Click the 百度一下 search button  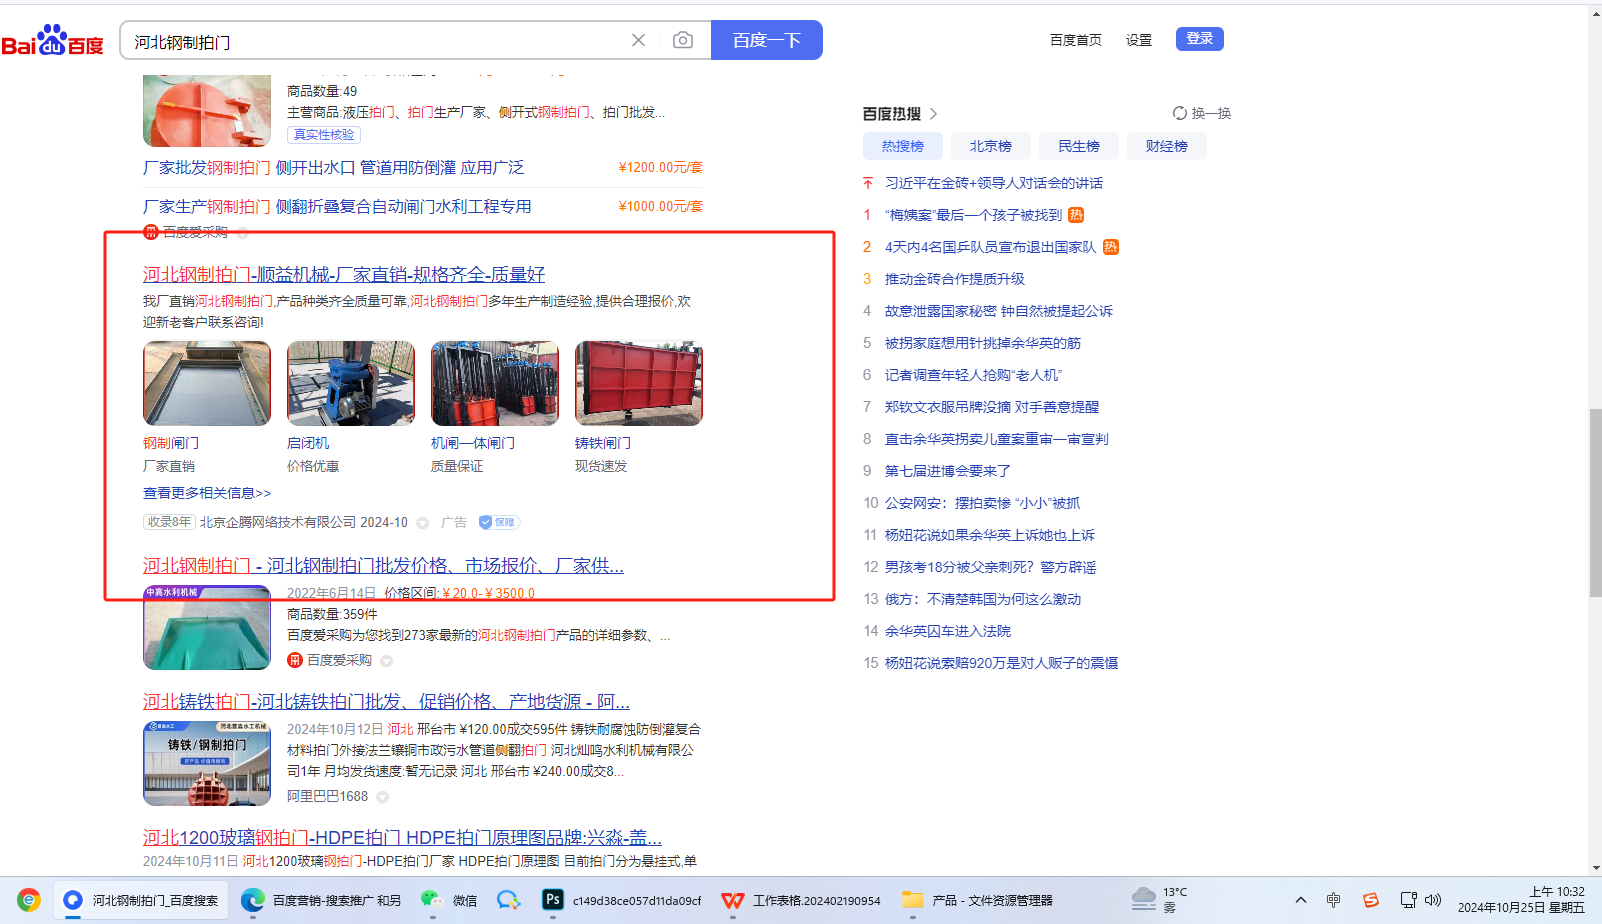(x=767, y=40)
